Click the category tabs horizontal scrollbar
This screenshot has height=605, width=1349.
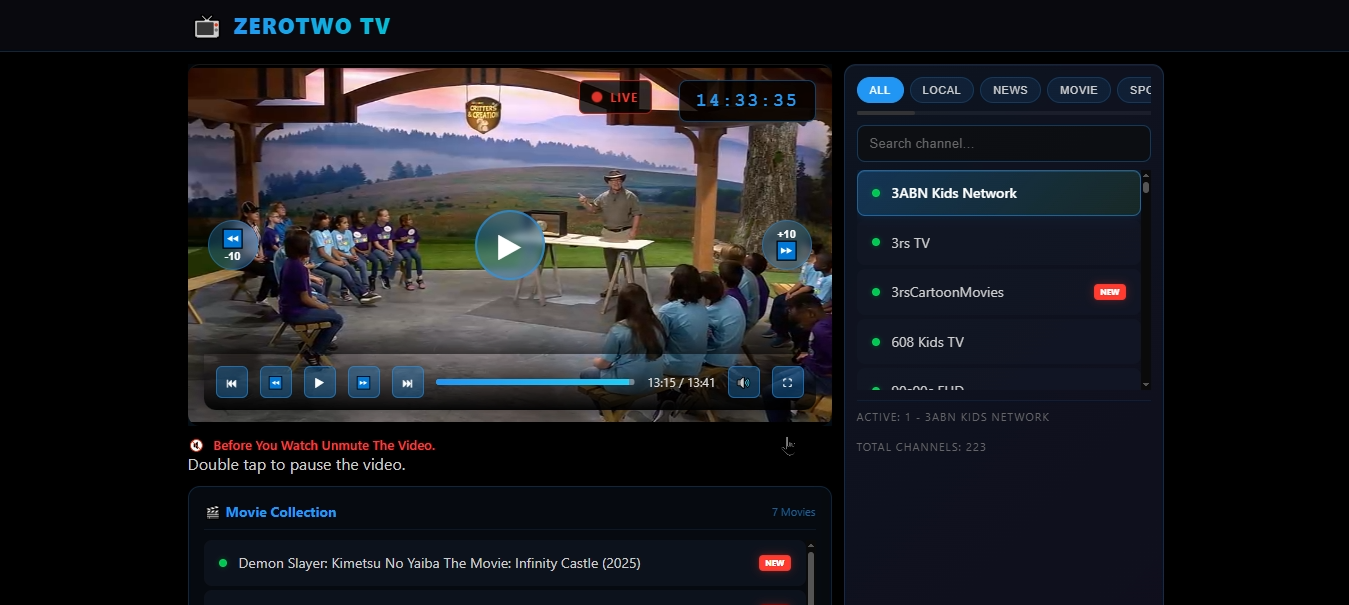1003,113
